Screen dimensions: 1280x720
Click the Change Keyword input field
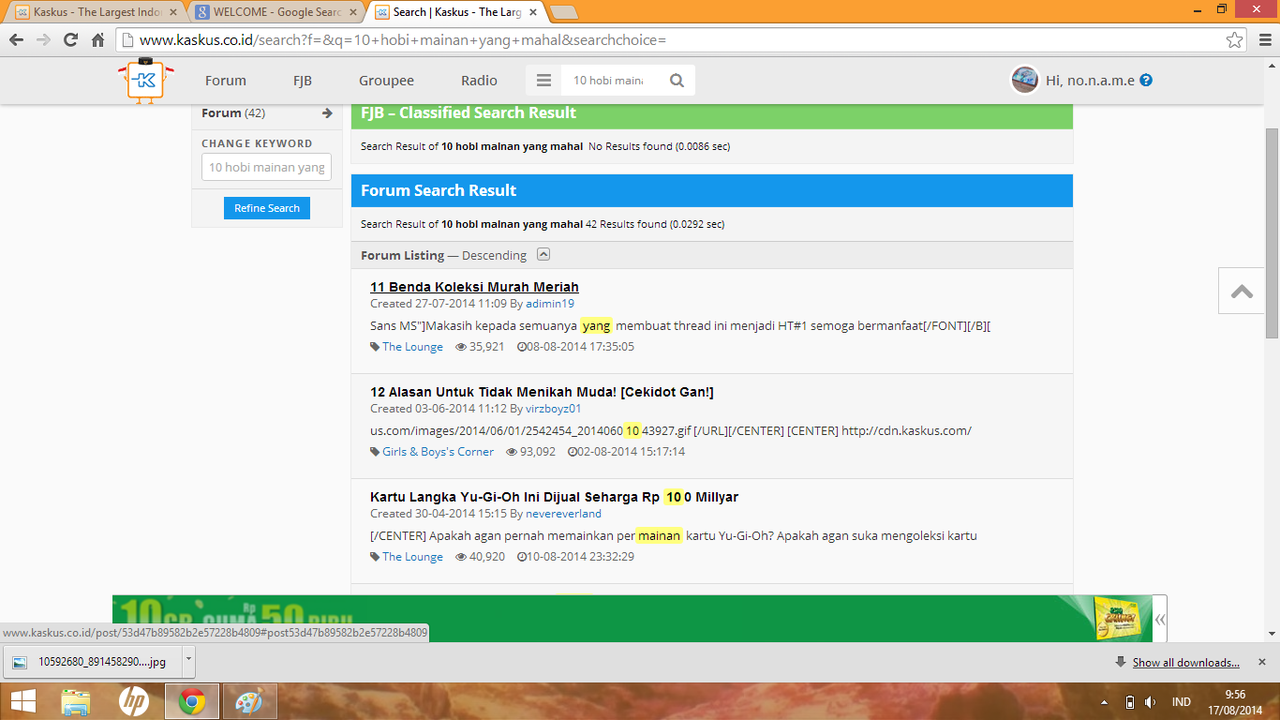point(266,167)
